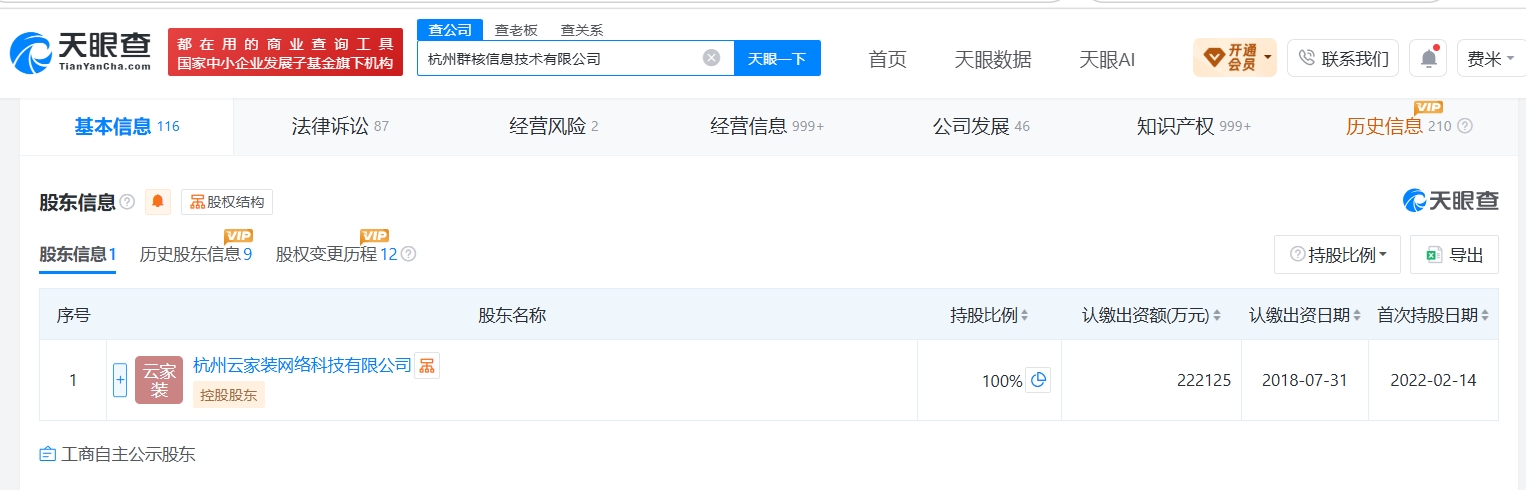Click the red promotional banner in header

click(x=285, y=52)
